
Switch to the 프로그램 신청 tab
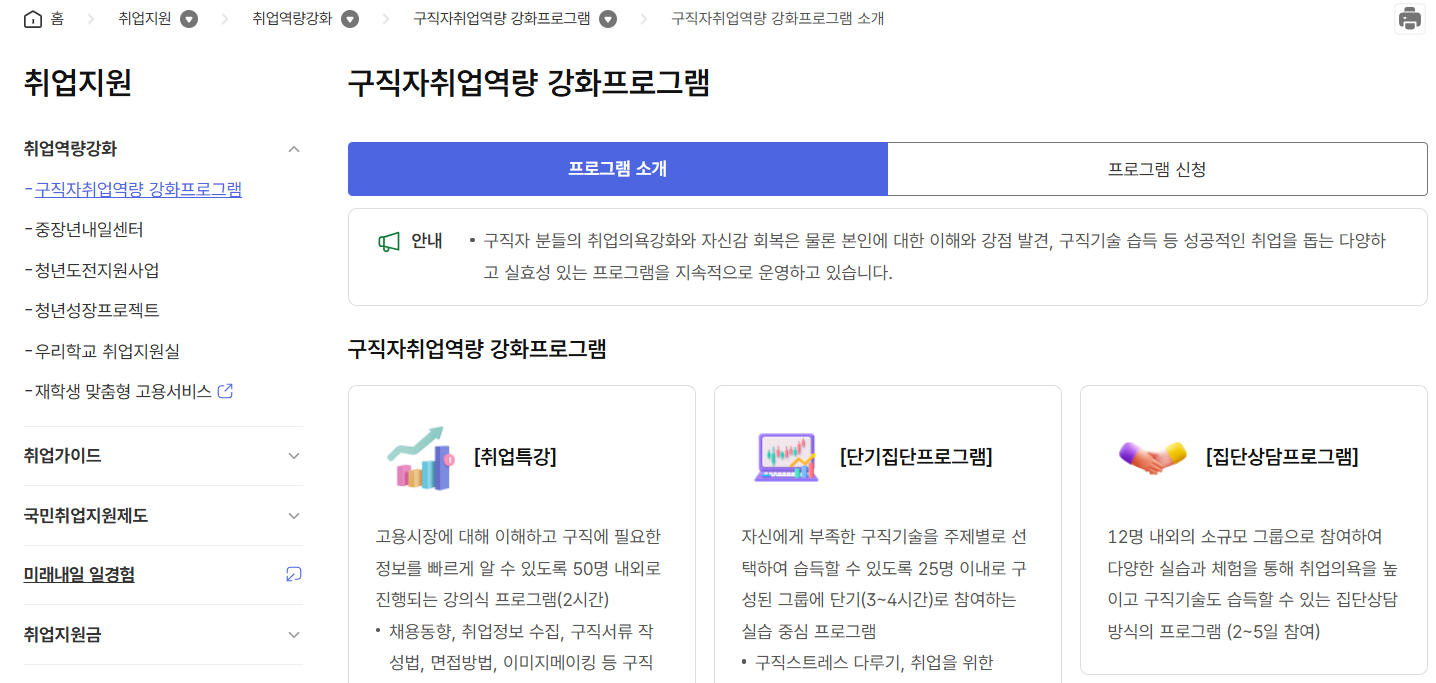point(1157,169)
